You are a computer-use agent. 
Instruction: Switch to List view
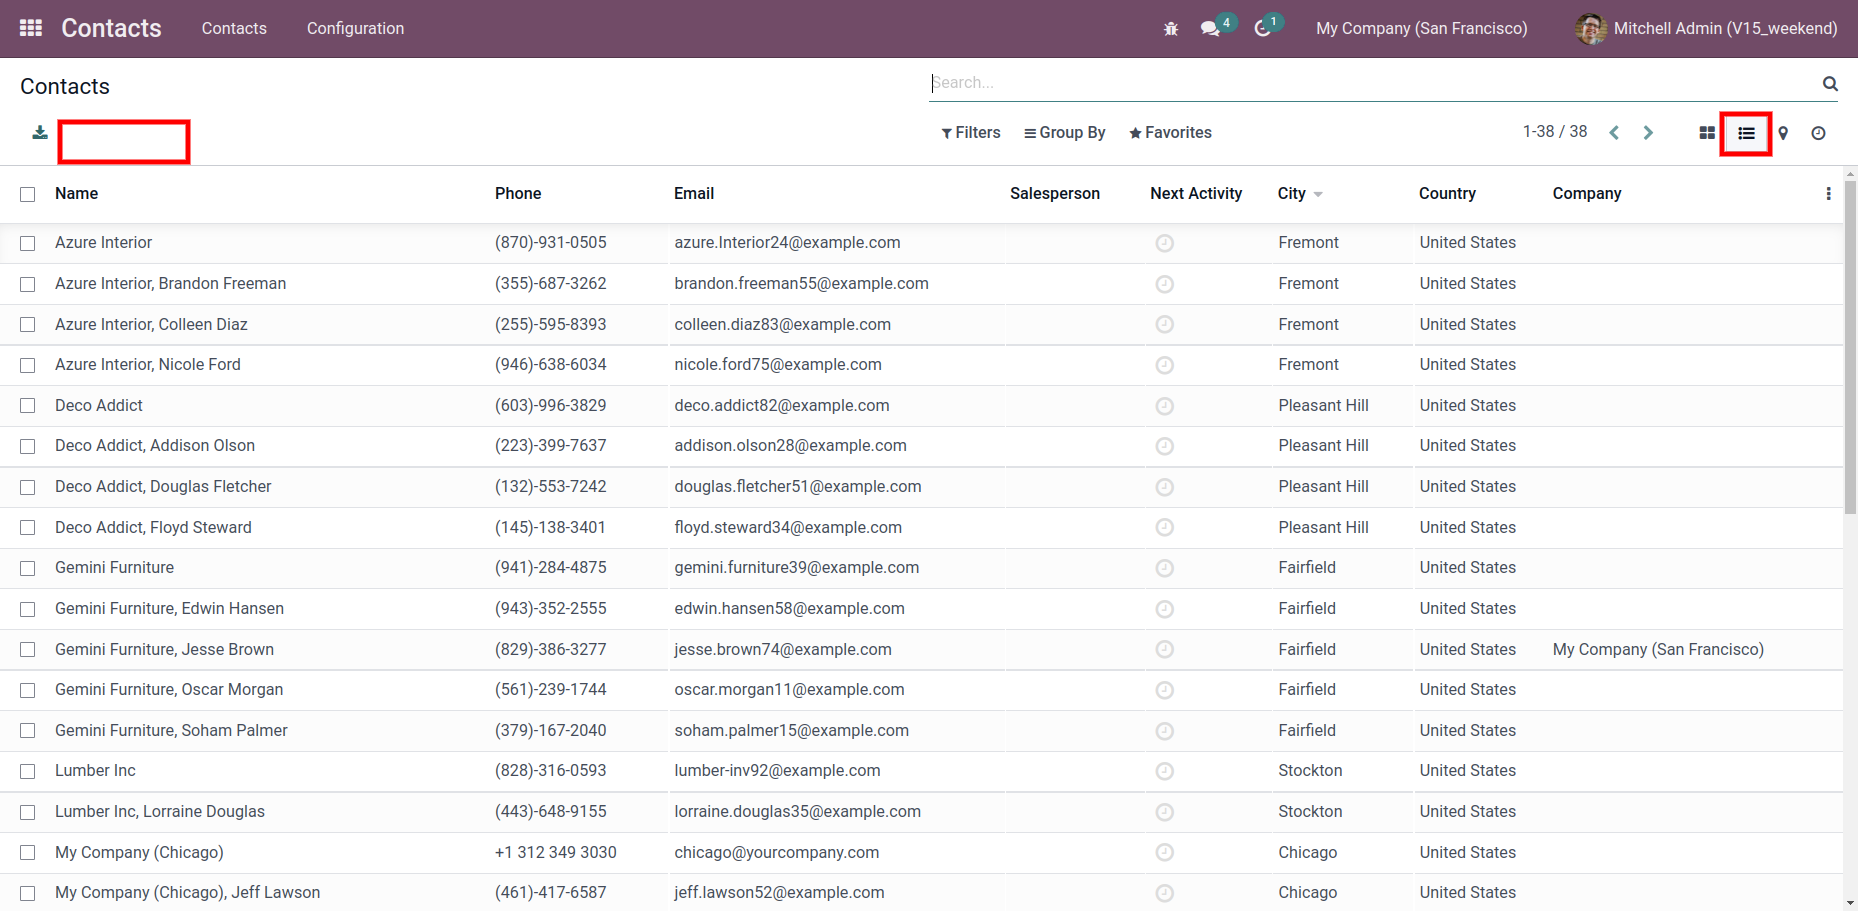1746,133
